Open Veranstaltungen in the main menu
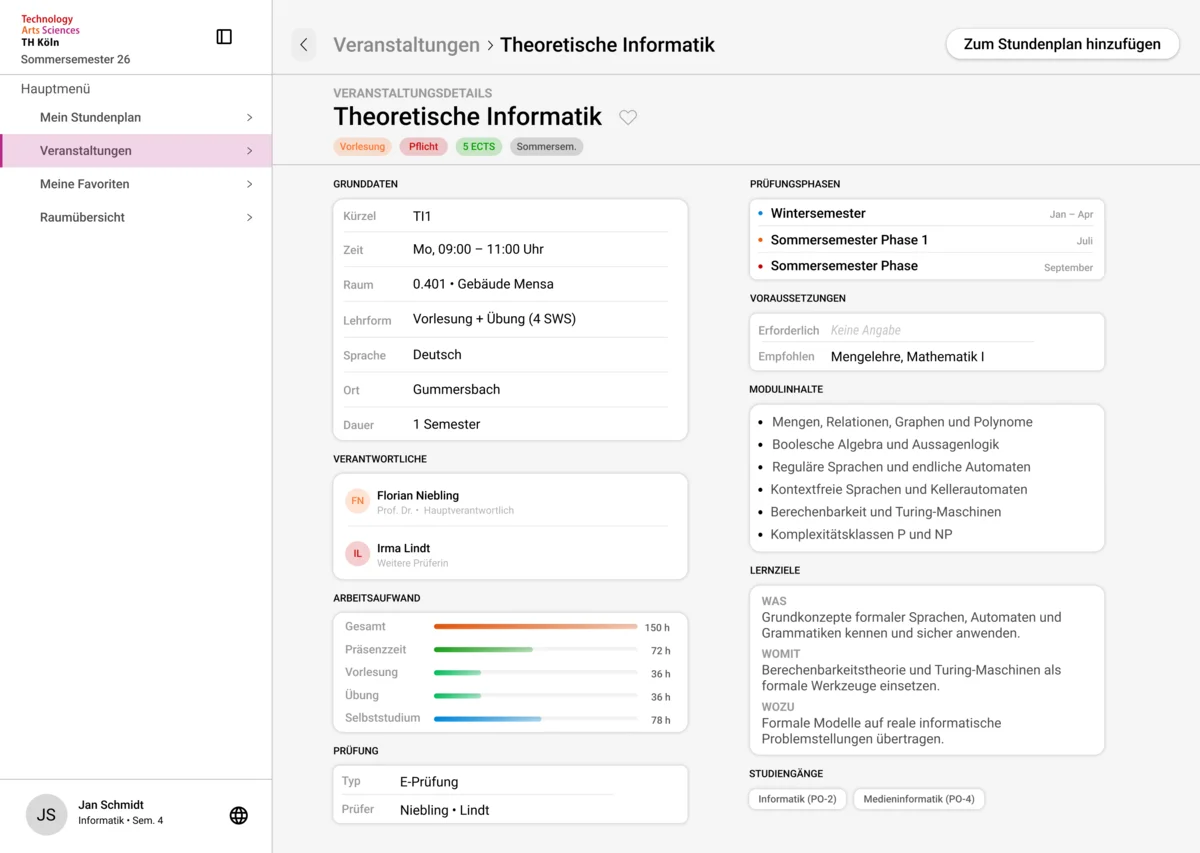Viewport: 1200px width, 853px height. click(86, 151)
